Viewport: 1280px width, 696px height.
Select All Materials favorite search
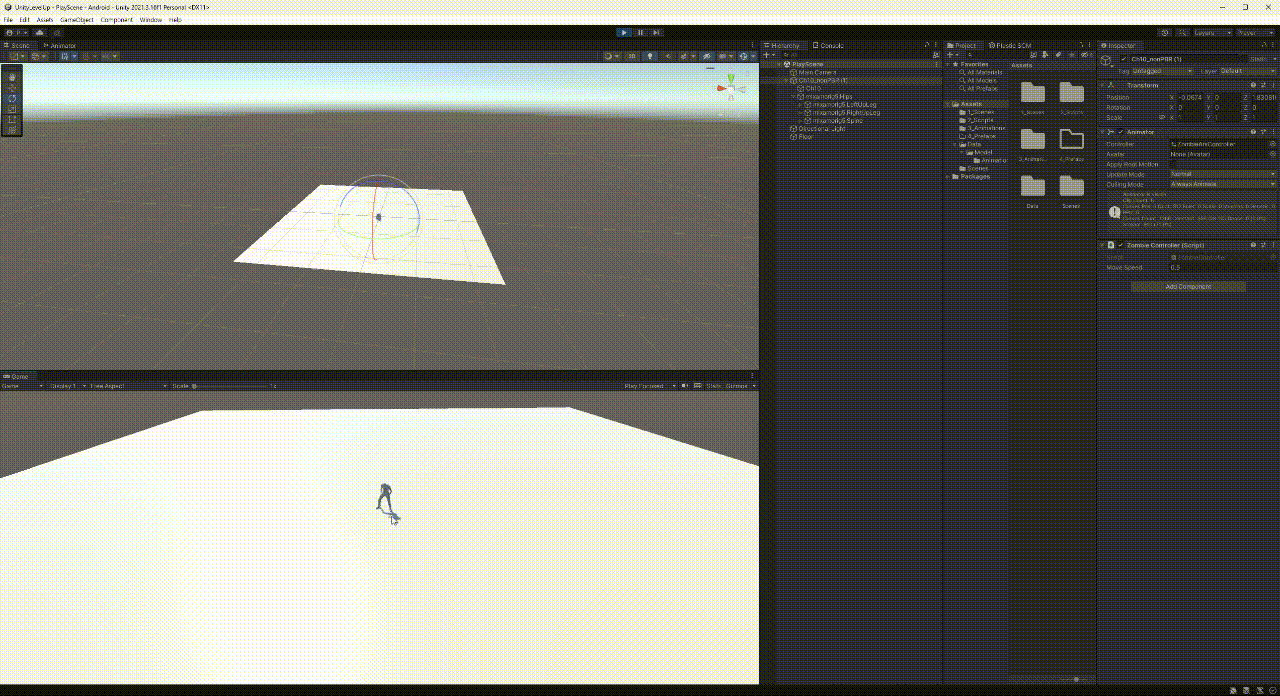tap(983, 73)
